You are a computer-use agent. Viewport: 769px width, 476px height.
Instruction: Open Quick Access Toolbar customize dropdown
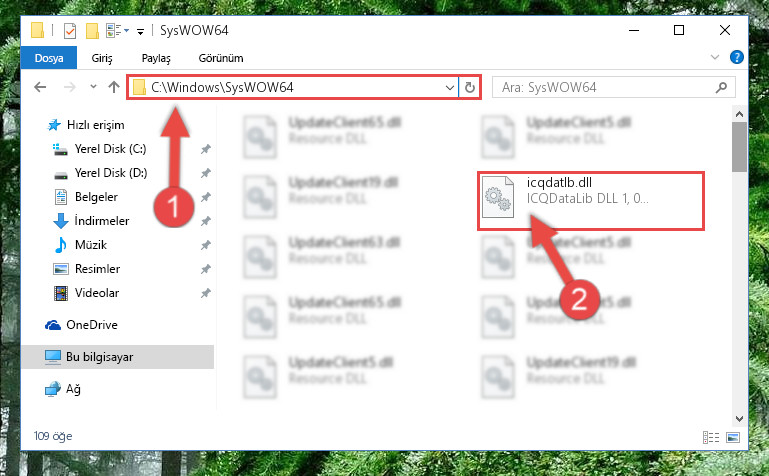pos(140,32)
